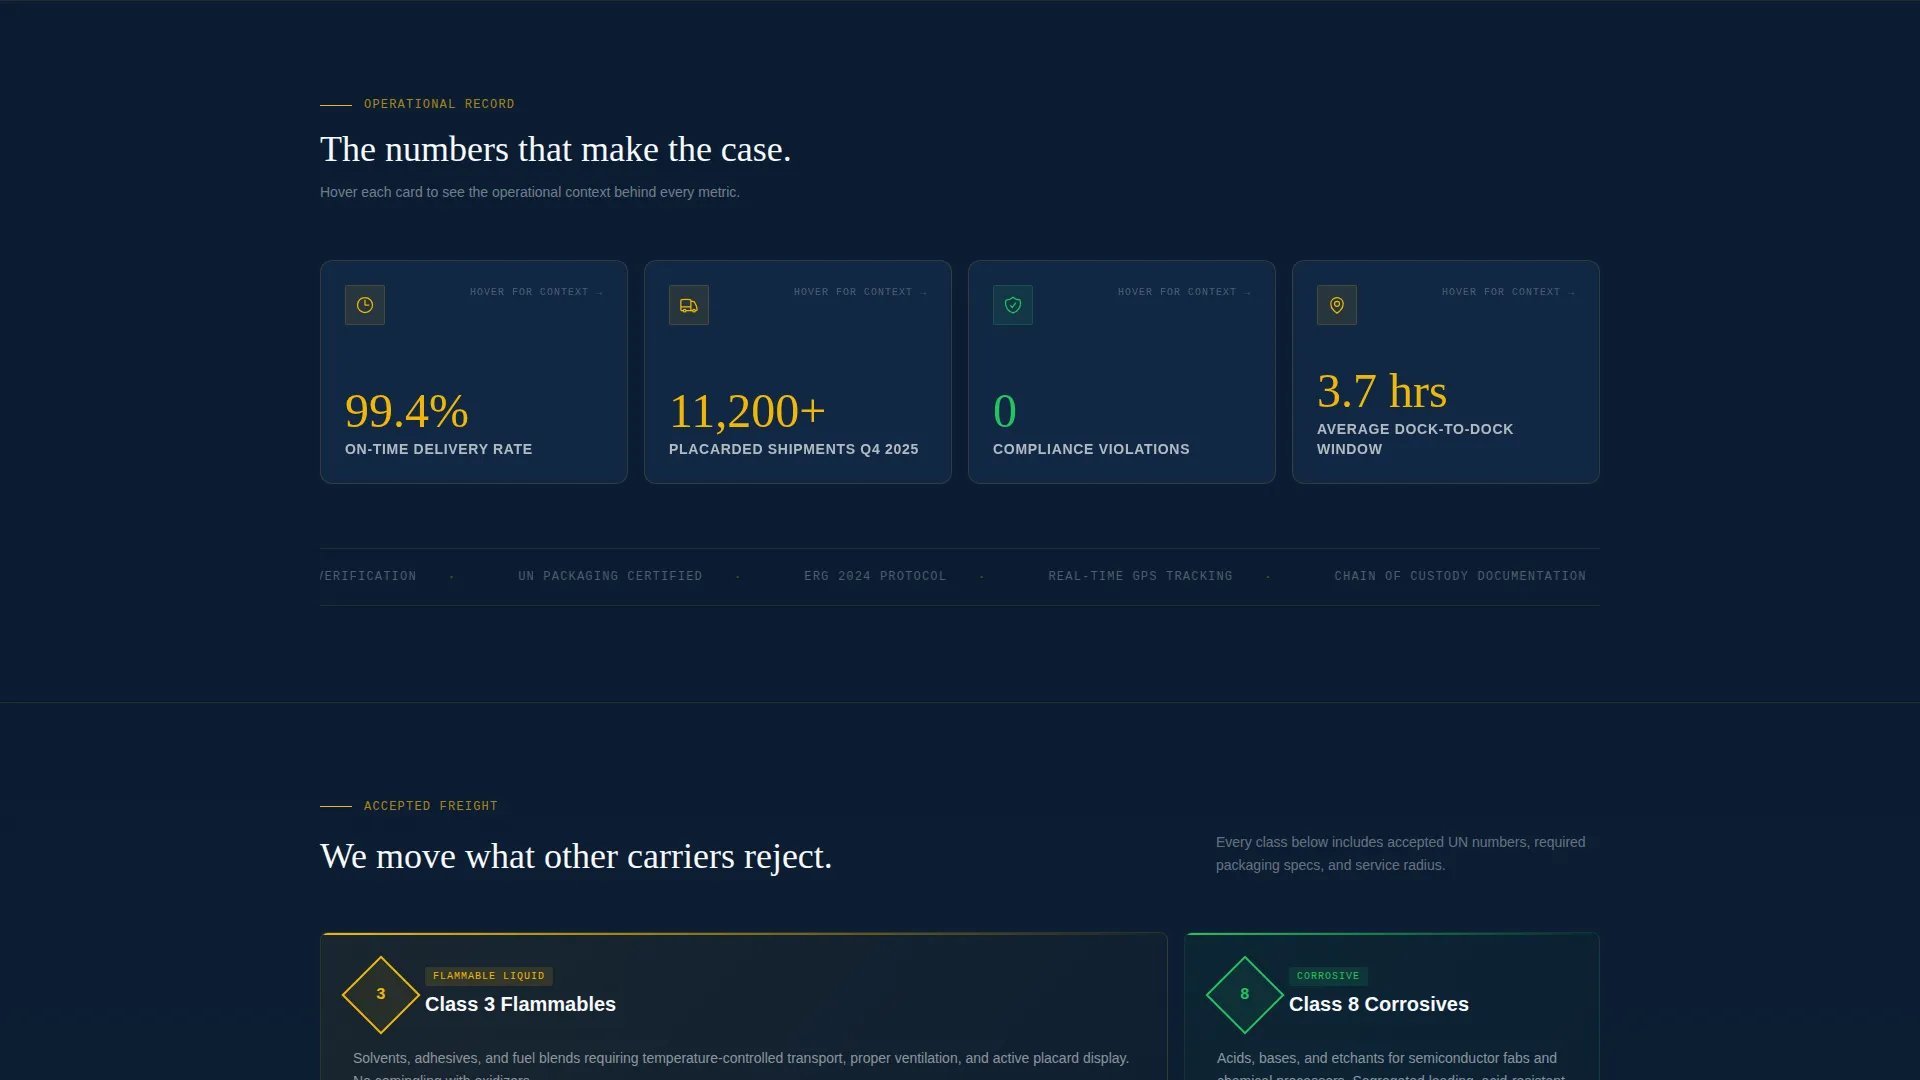The height and width of the screenshot is (1080, 1920).
Task: Click Chain of Custody Documentation ticker item
Action: [x=1460, y=576]
